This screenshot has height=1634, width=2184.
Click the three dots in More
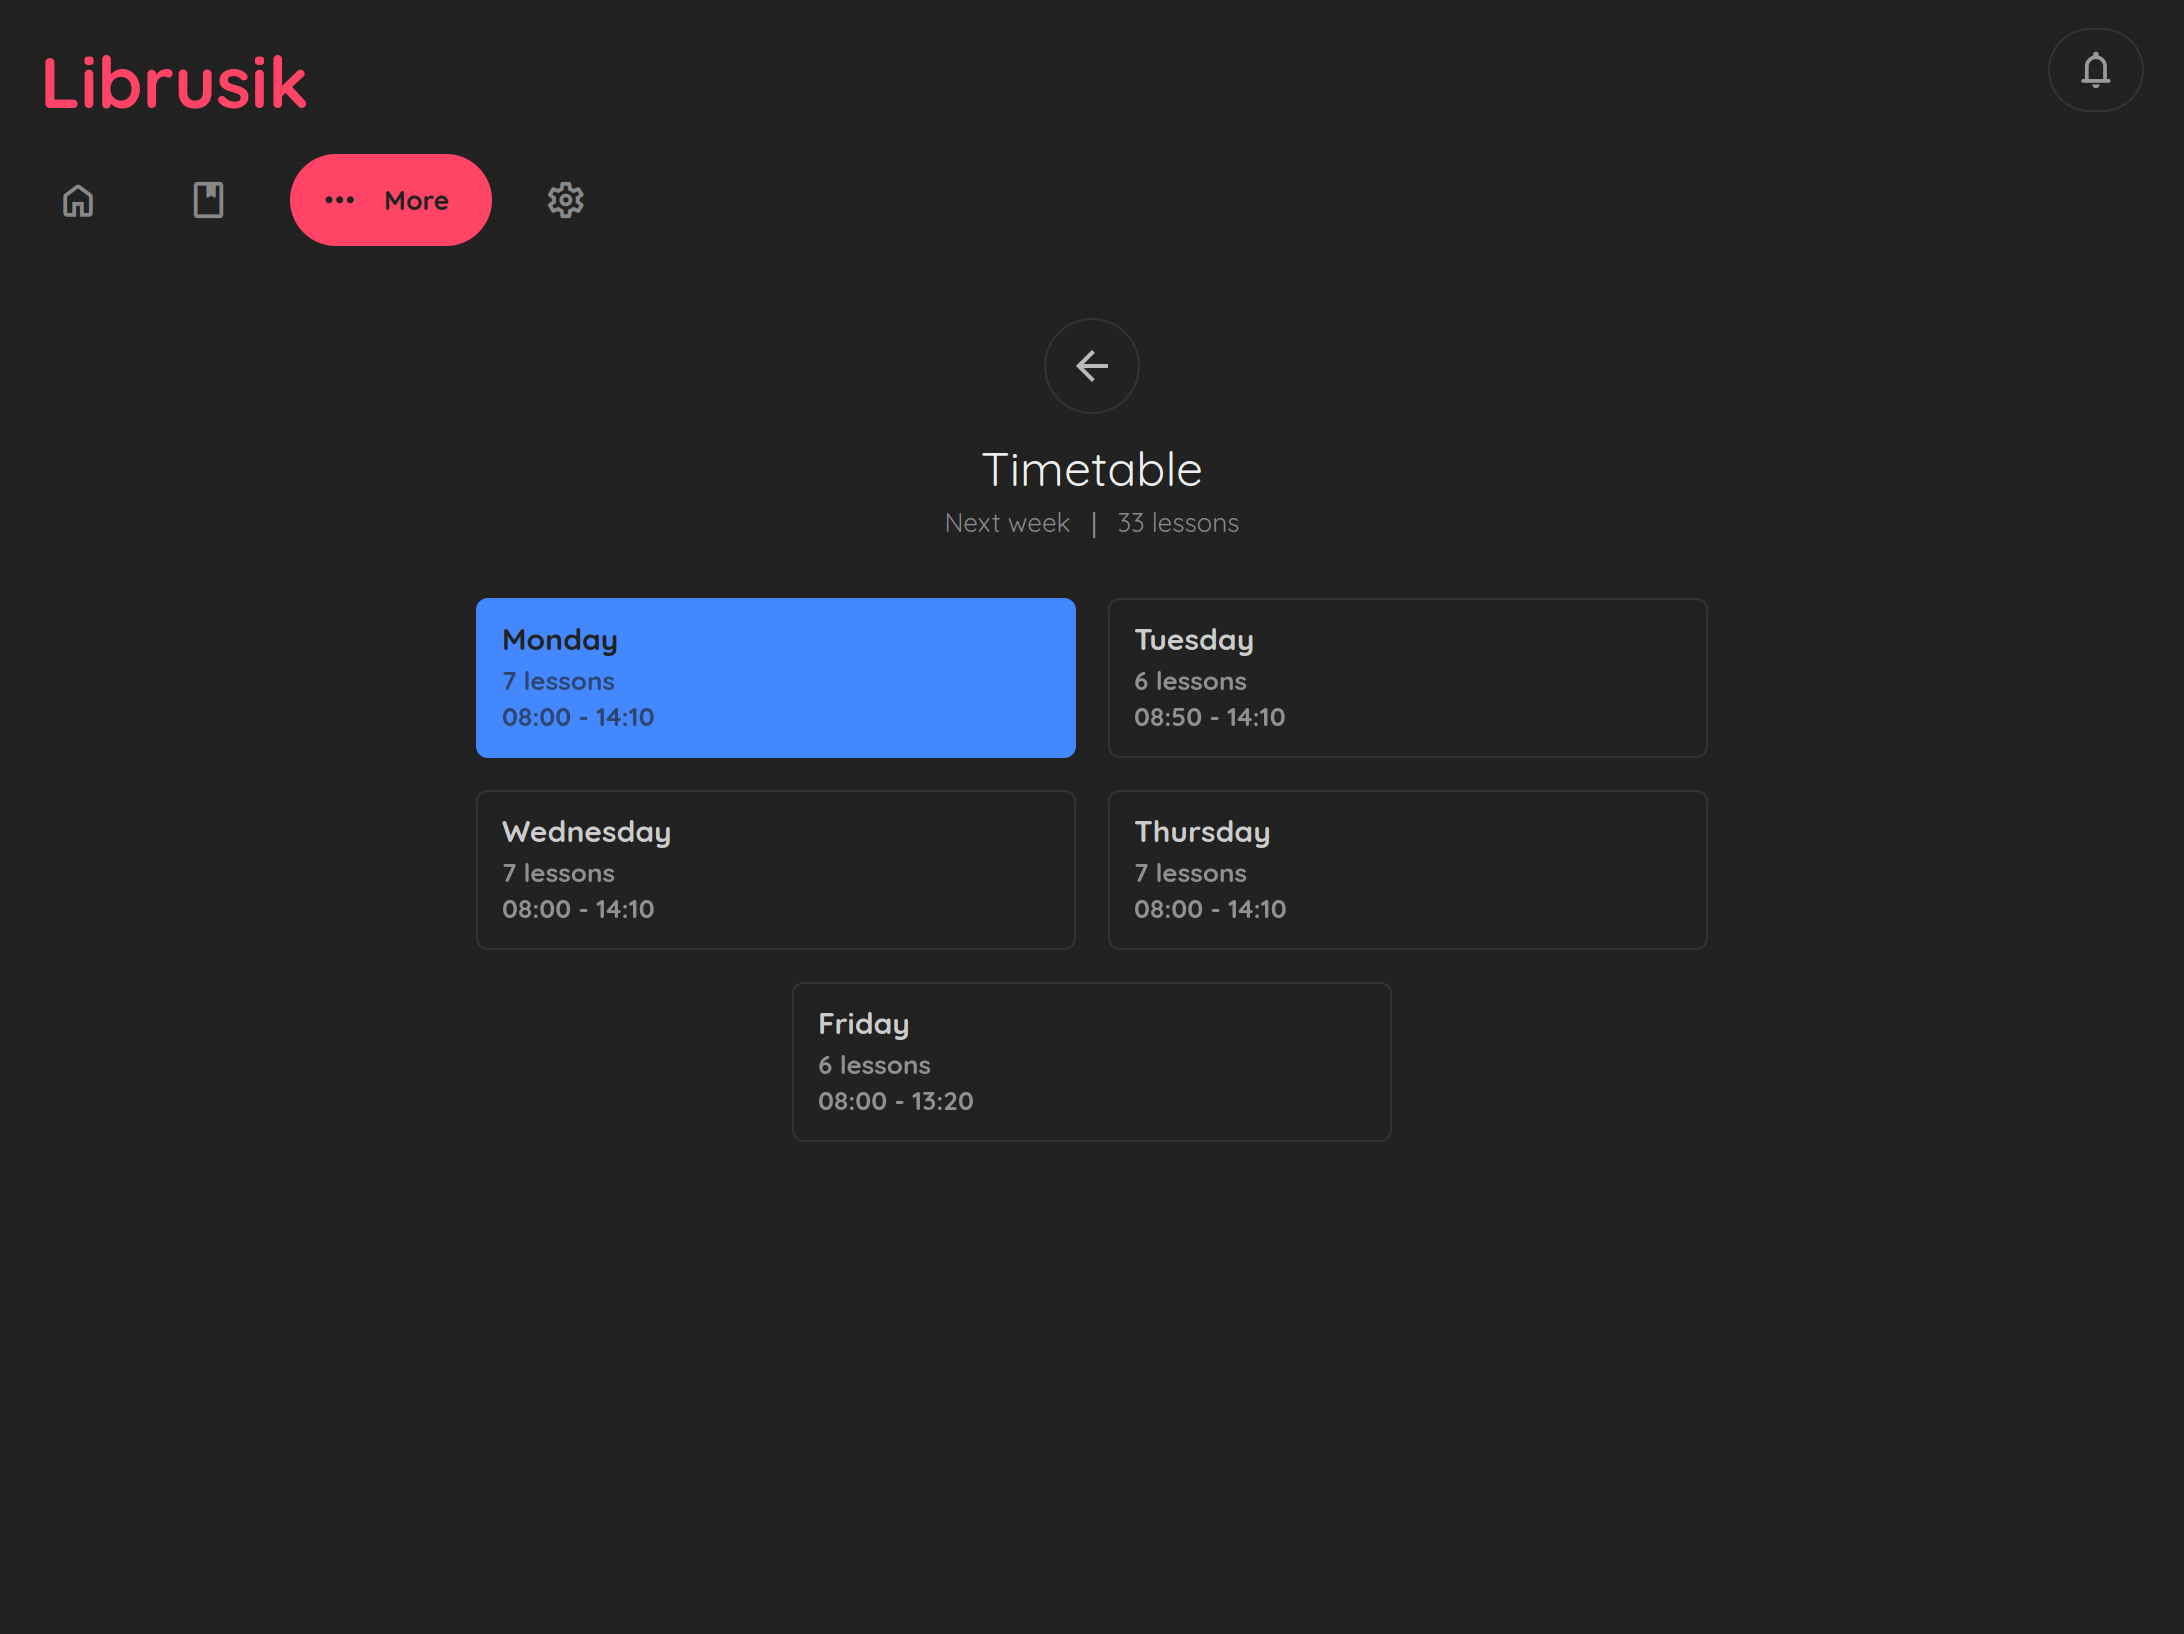coord(340,200)
